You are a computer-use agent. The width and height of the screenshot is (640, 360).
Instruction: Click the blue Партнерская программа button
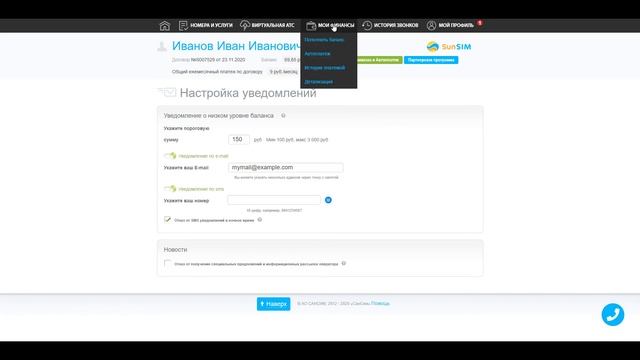(431, 60)
